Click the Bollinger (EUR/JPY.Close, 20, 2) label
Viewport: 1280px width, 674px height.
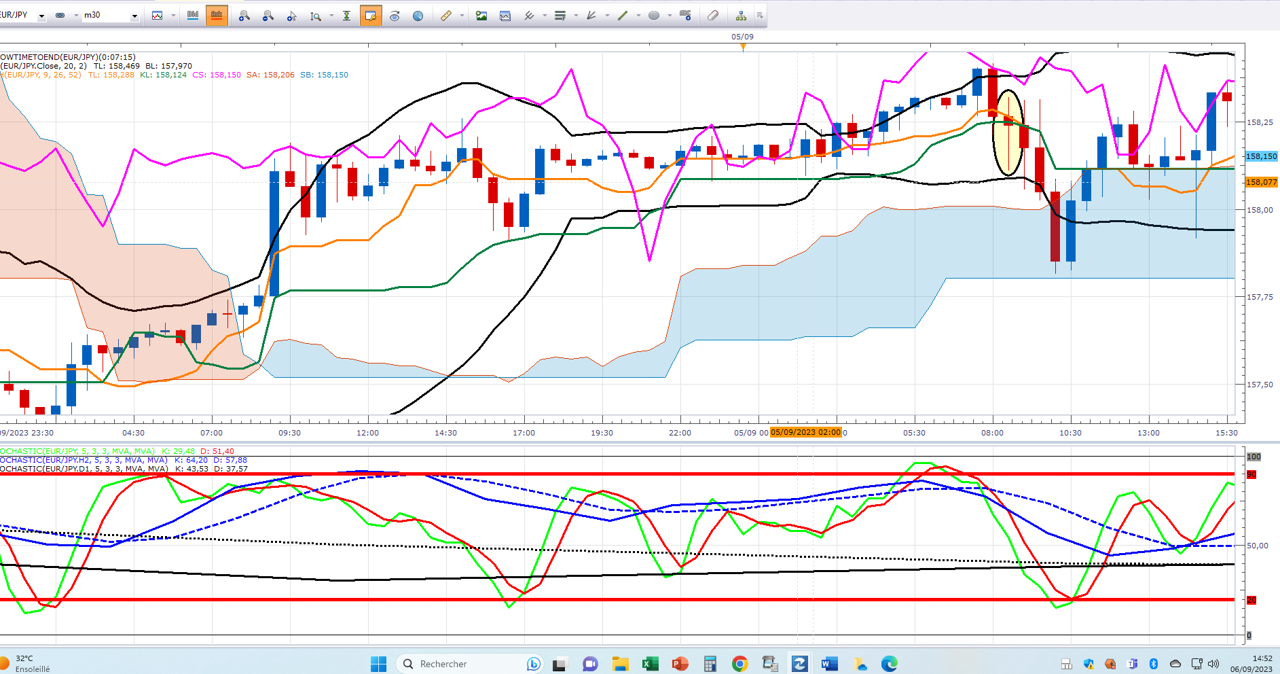tap(42, 66)
